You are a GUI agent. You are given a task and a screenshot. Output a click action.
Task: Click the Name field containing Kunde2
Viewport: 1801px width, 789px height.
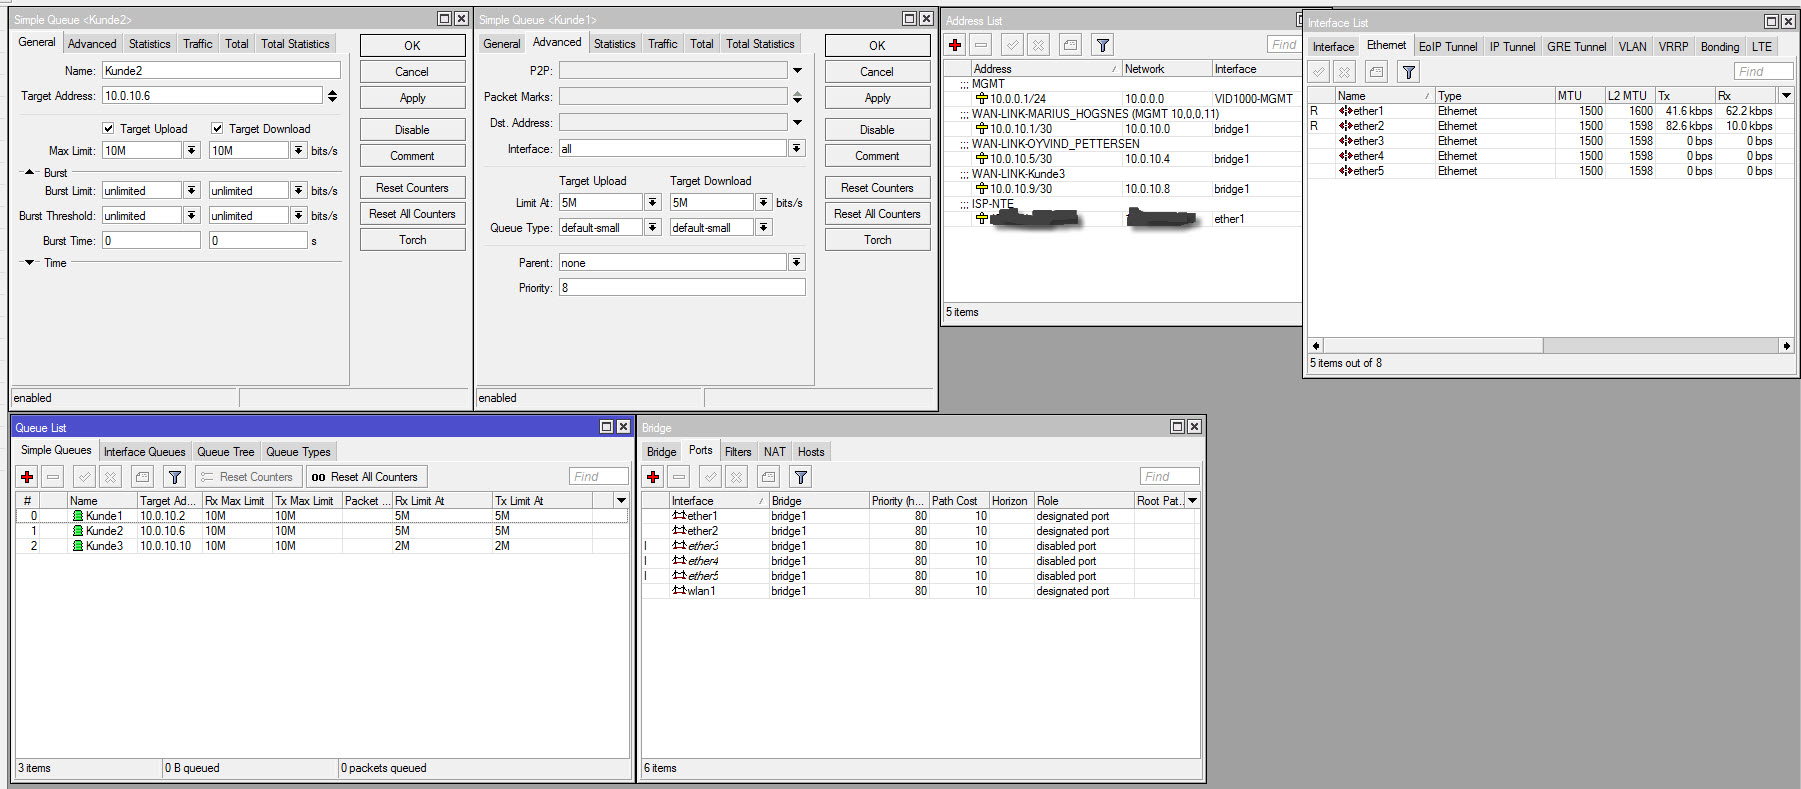point(220,71)
